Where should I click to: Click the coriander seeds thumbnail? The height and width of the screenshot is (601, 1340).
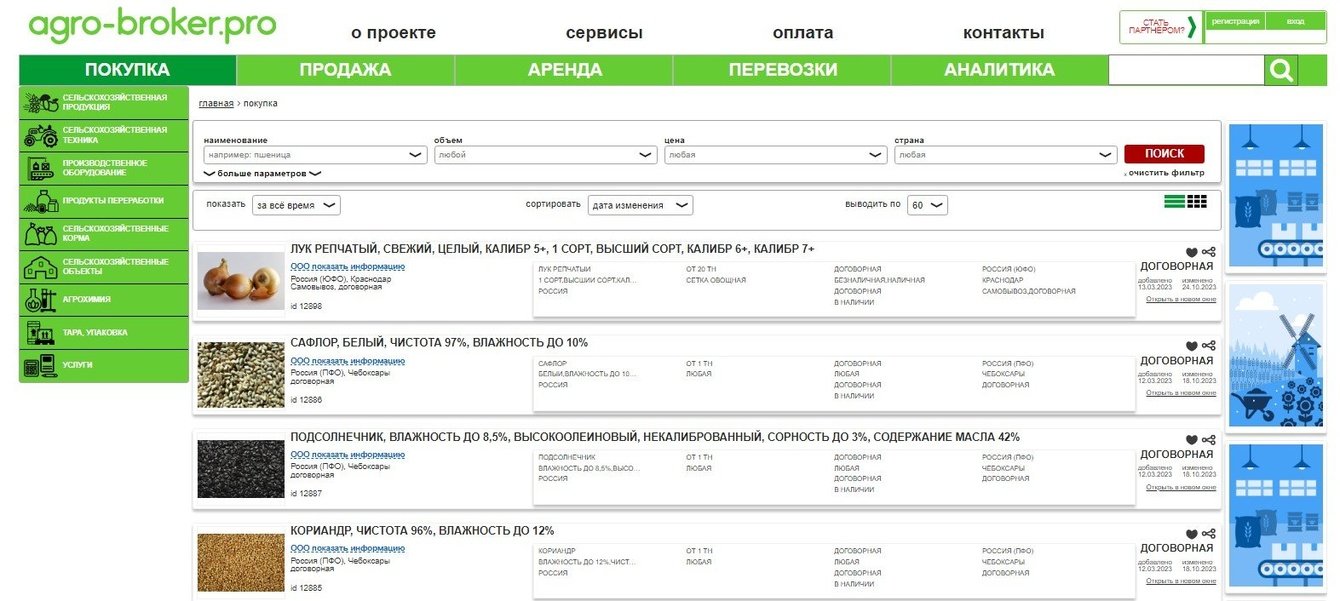pos(241,562)
